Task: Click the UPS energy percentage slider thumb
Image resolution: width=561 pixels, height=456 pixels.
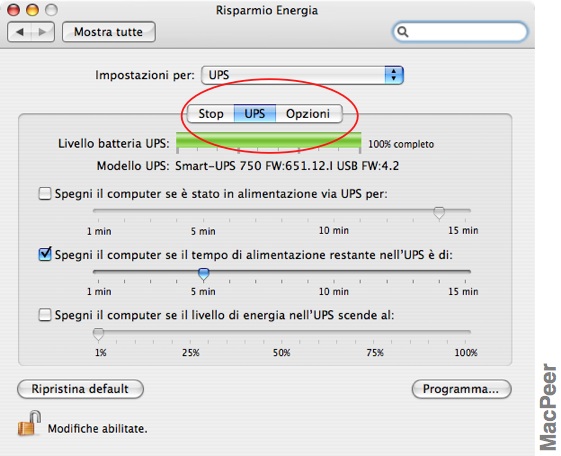Action: click(98, 334)
